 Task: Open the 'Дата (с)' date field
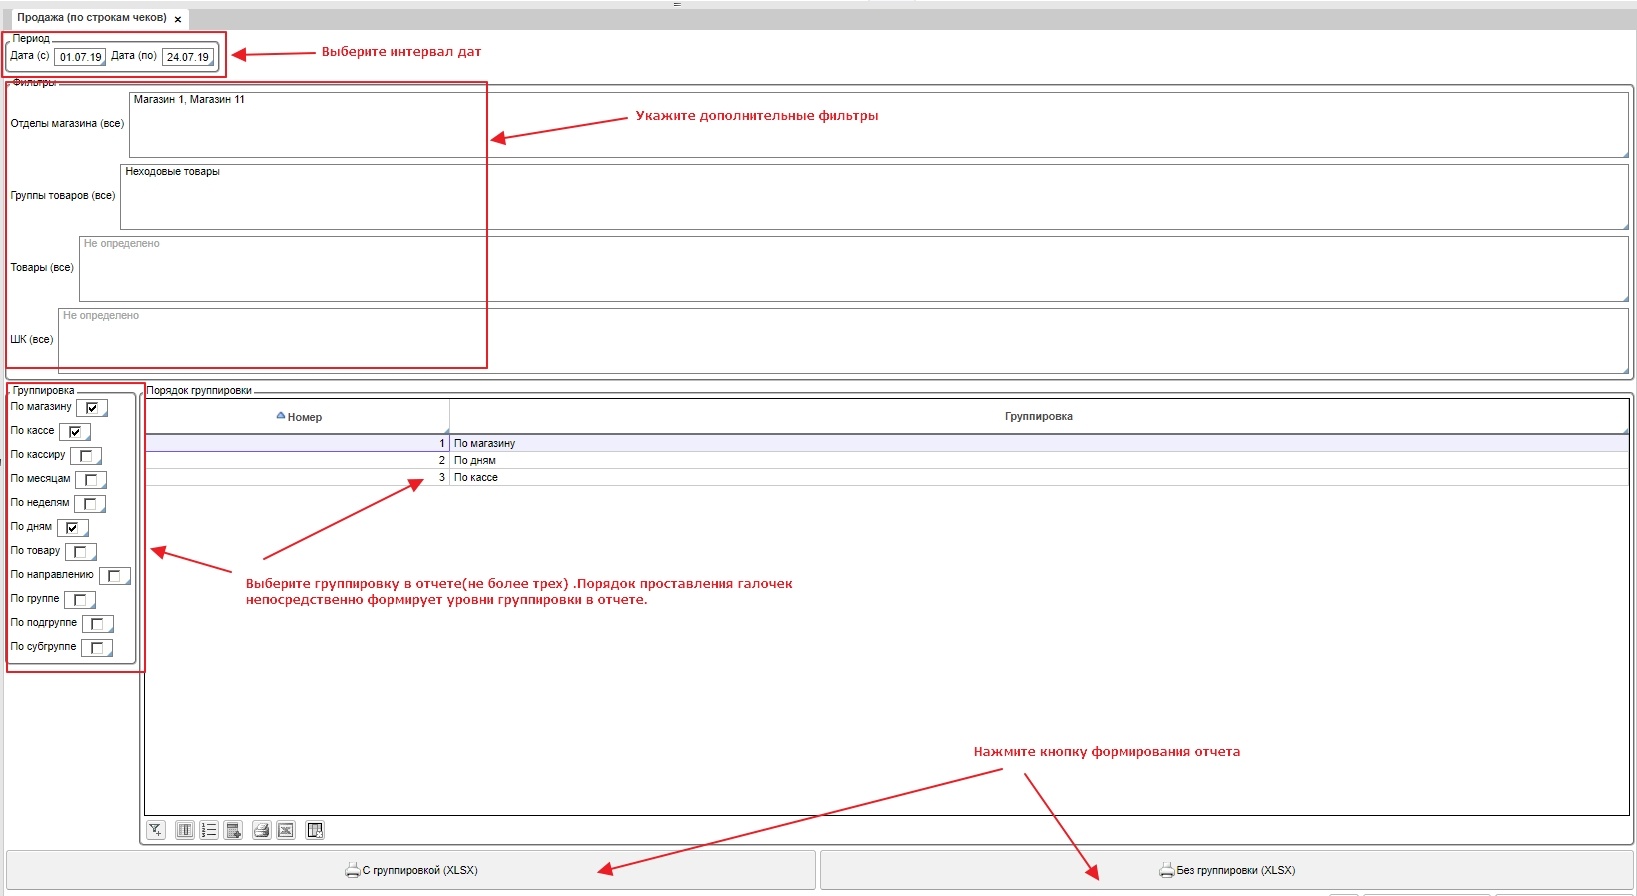(x=80, y=57)
